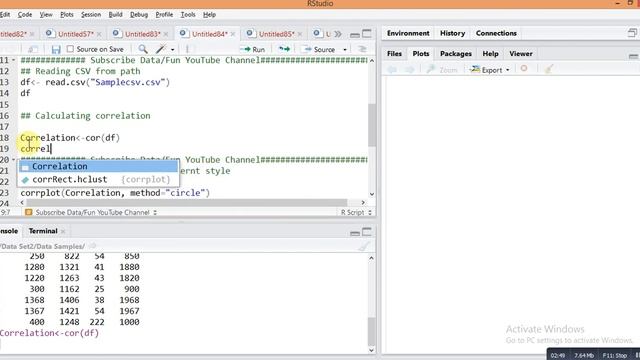Maximize the source editor pane
Screen dimensions: 640x360
click(367, 34)
